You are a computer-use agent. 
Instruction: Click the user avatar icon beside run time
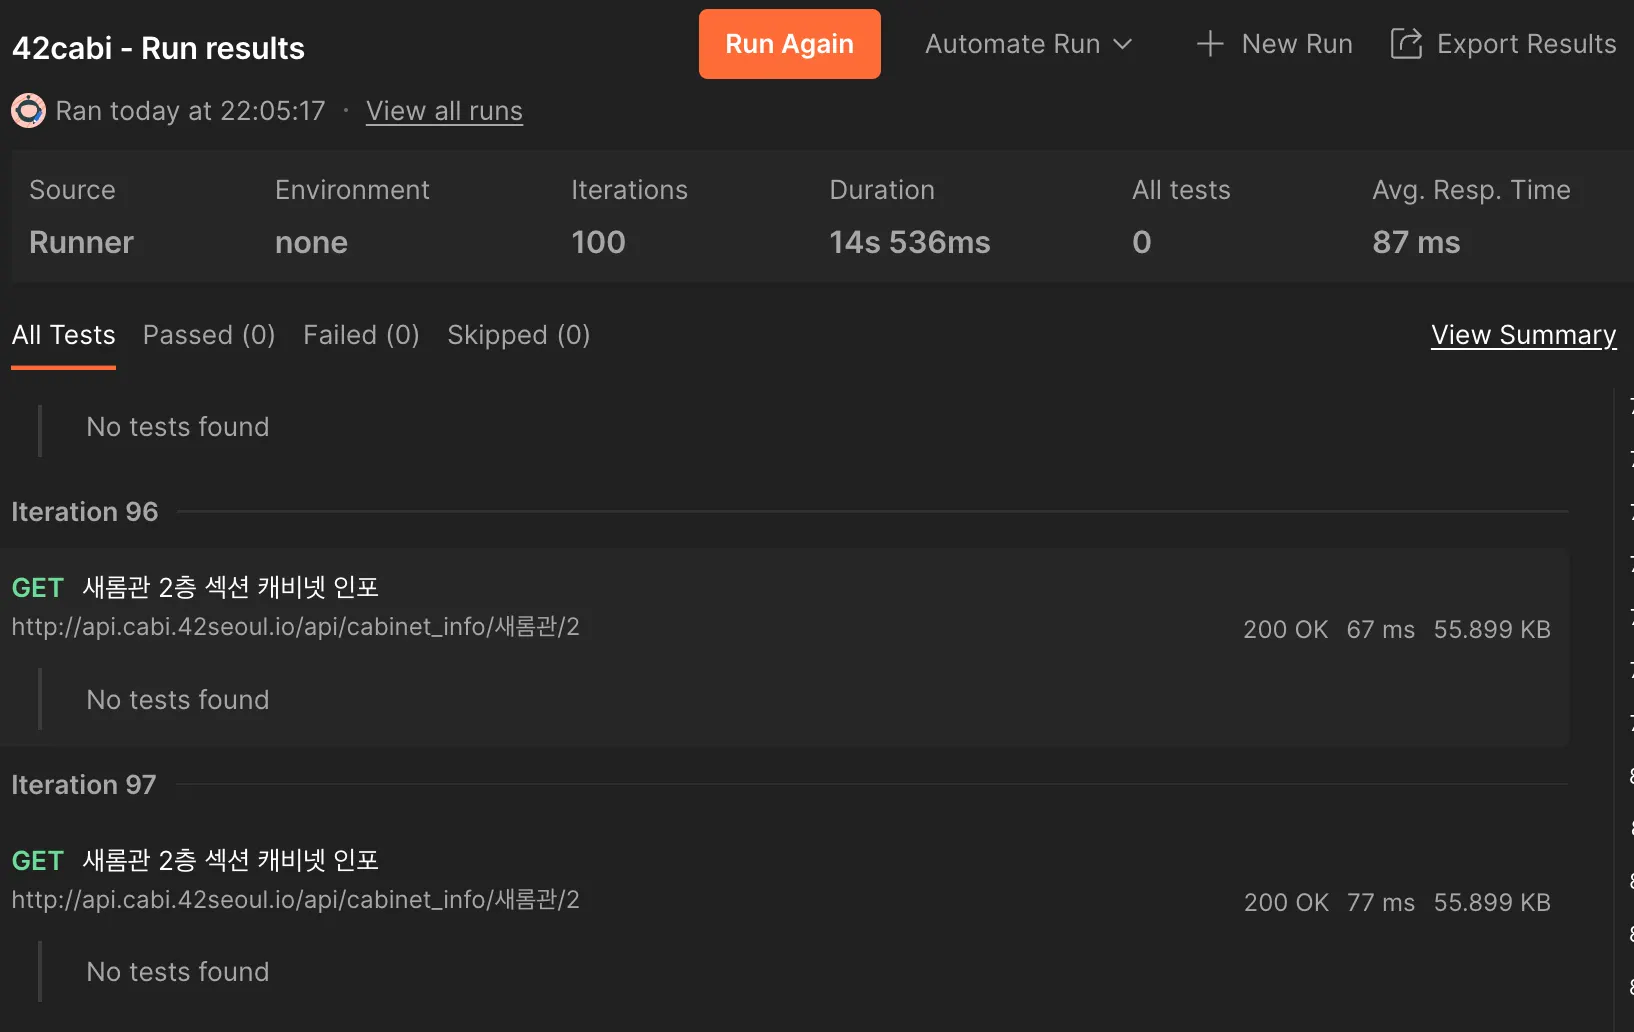click(28, 110)
